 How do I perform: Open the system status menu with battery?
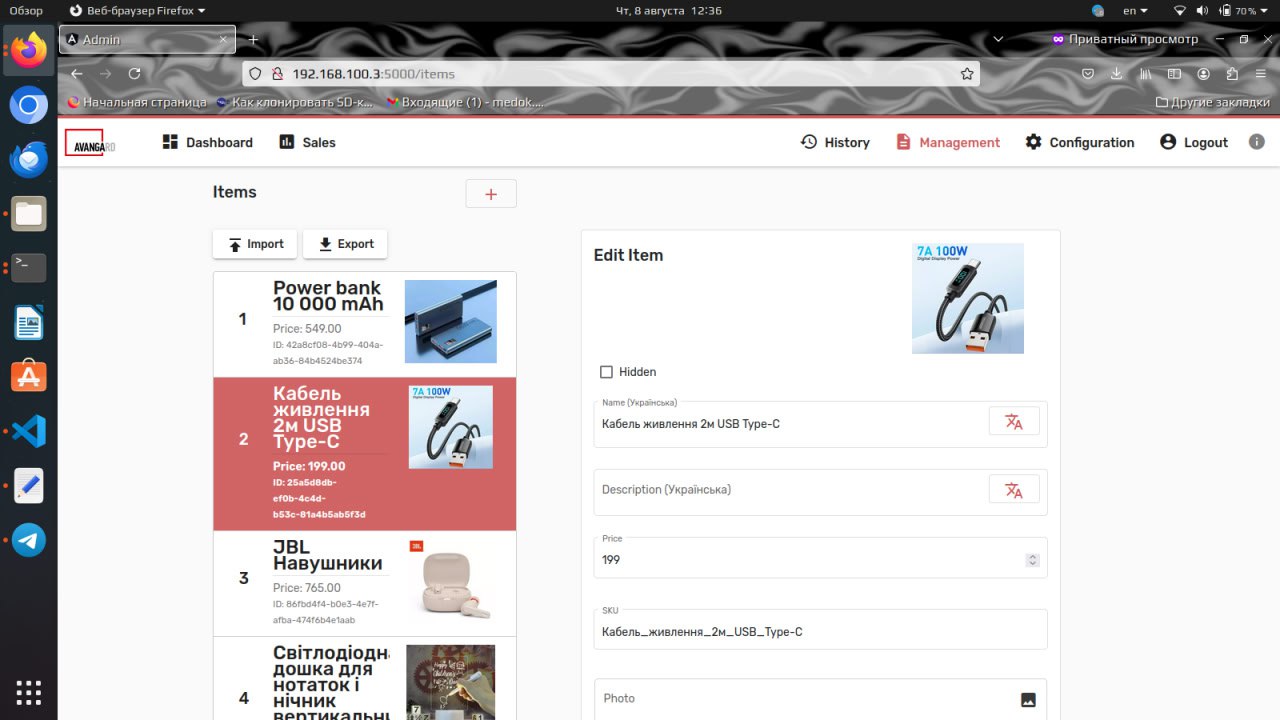pos(1239,11)
